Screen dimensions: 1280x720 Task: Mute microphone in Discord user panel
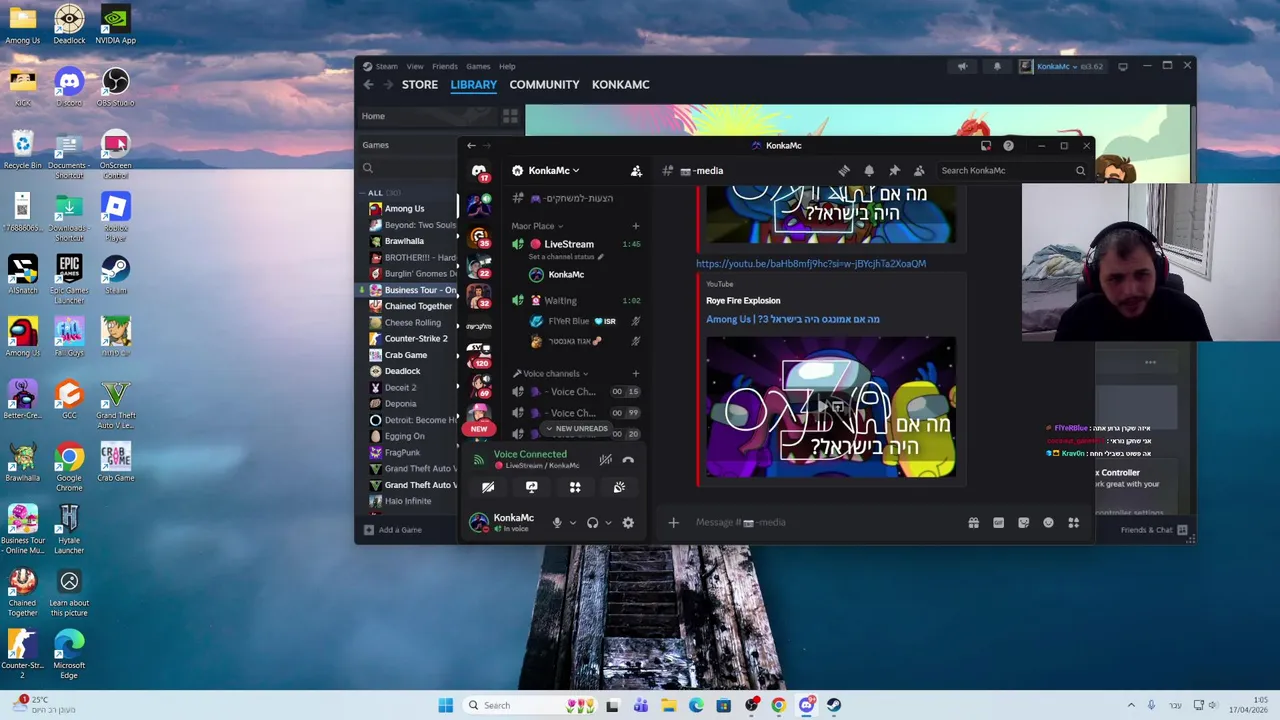click(557, 522)
